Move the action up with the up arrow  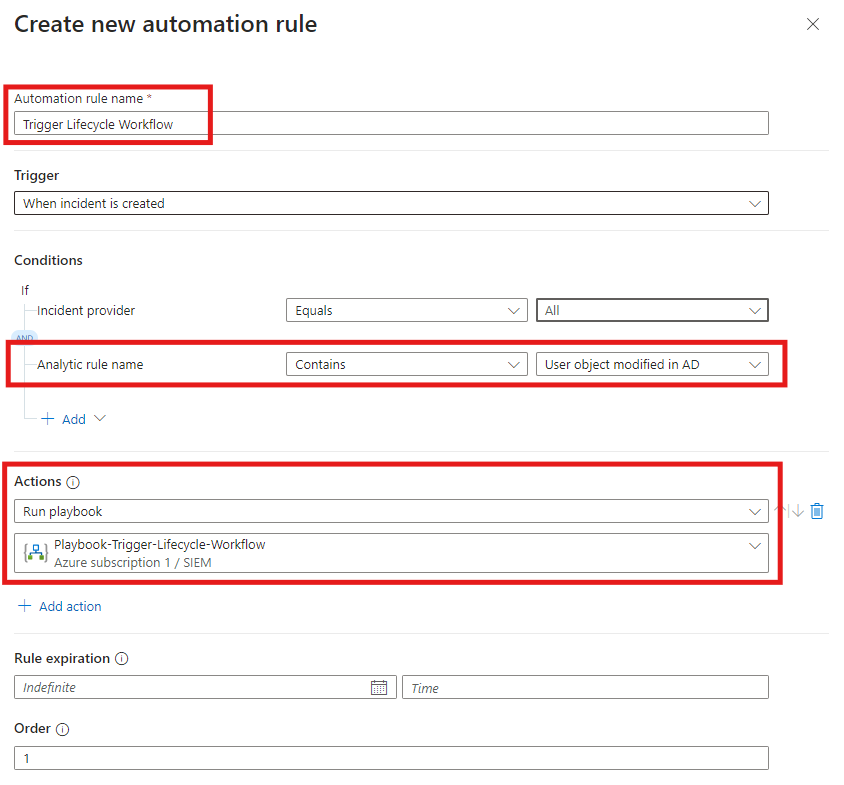781,511
